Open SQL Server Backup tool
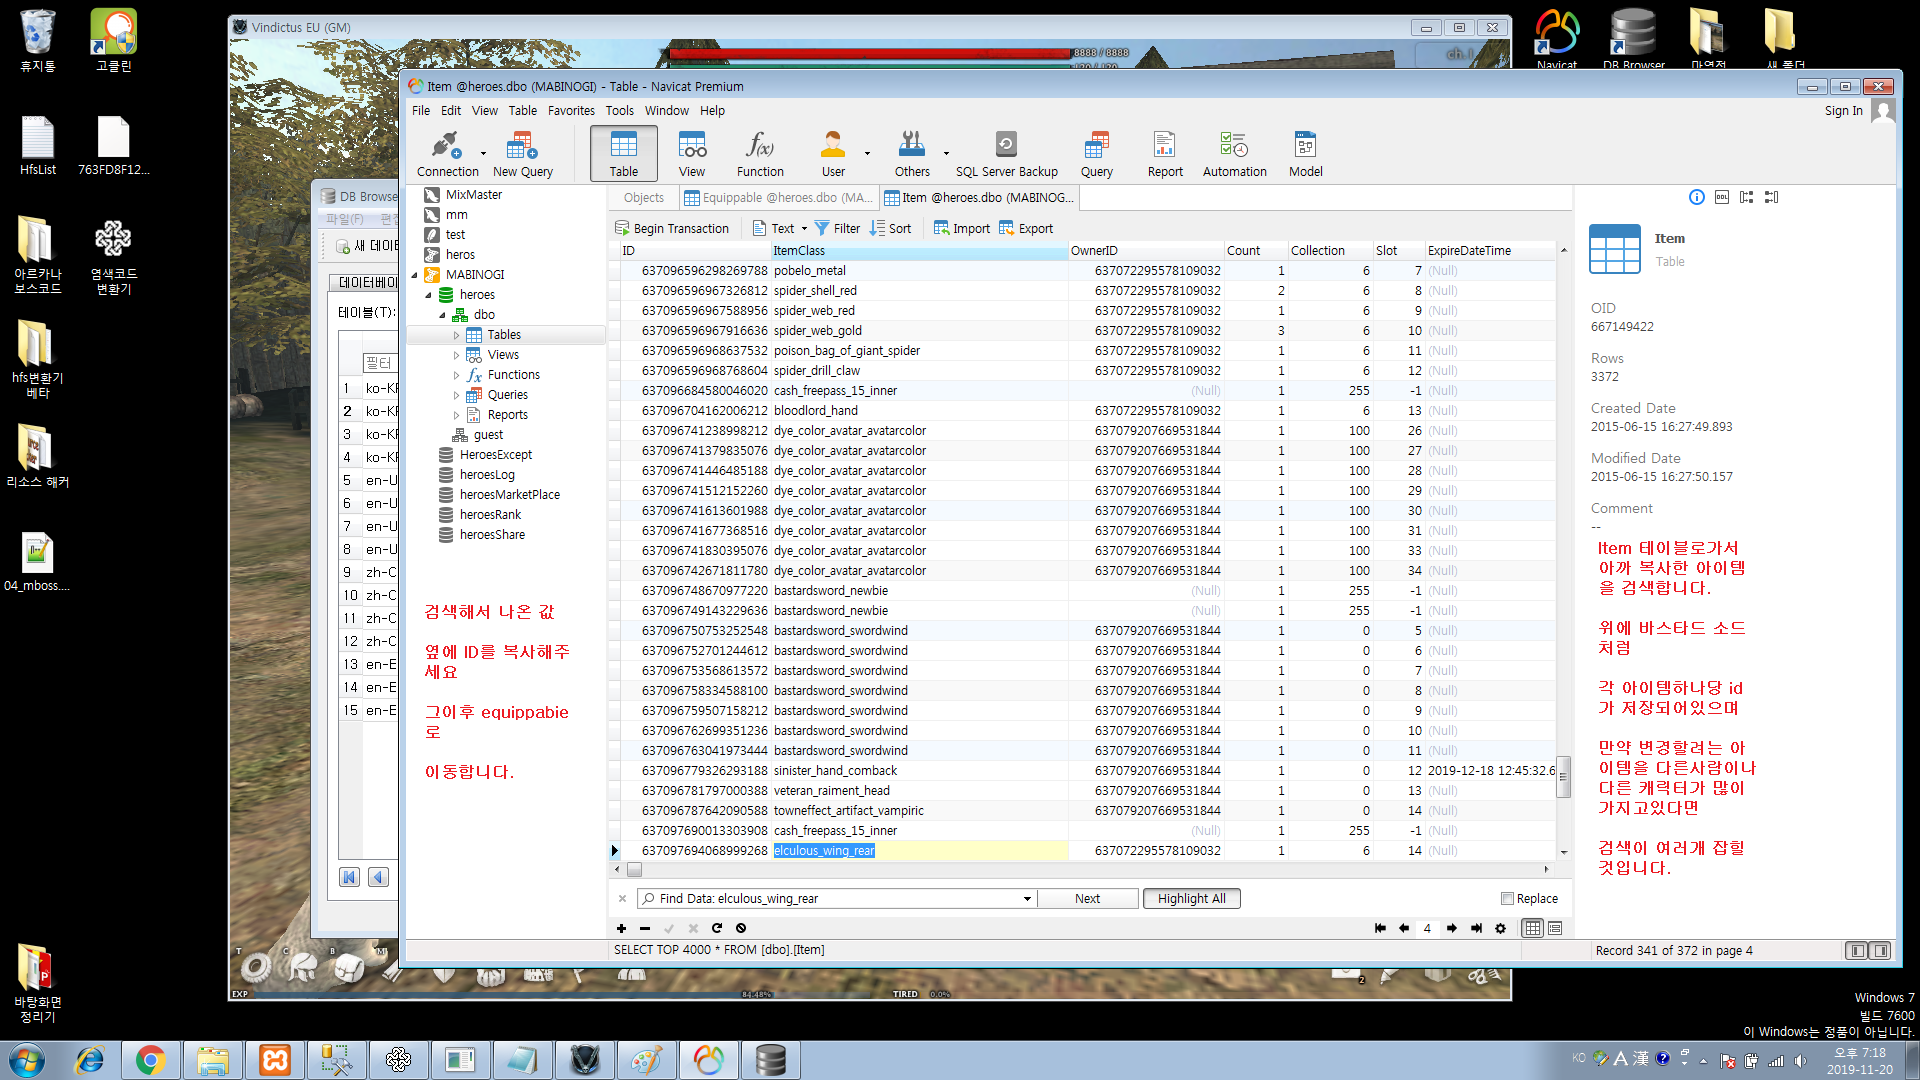Image resolution: width=1920 pixels, height=1080 pixels. coord(1006,153)
